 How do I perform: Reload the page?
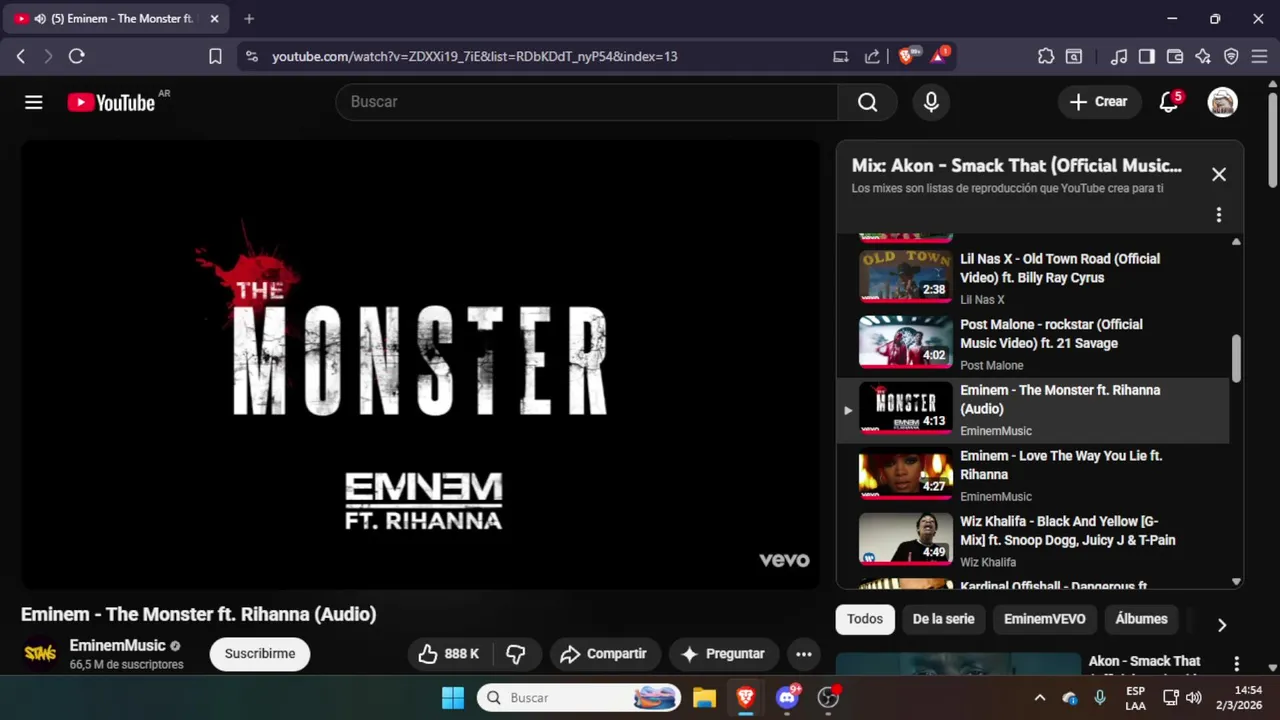click(x=76, y=56)
